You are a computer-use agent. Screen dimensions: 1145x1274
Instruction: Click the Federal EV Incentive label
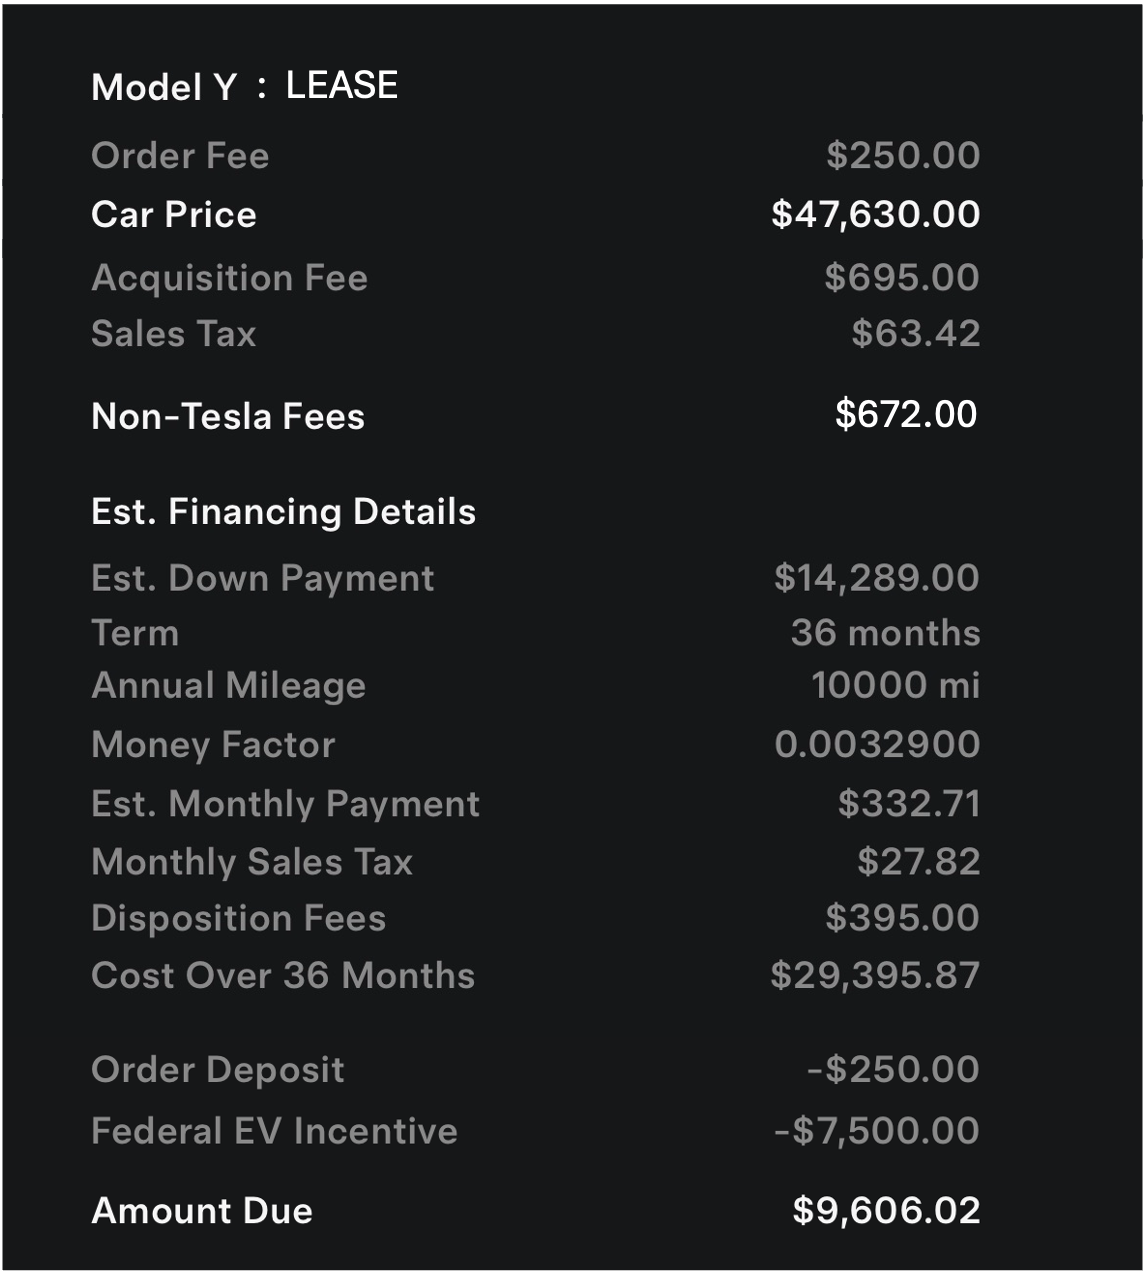[274, 1131]
